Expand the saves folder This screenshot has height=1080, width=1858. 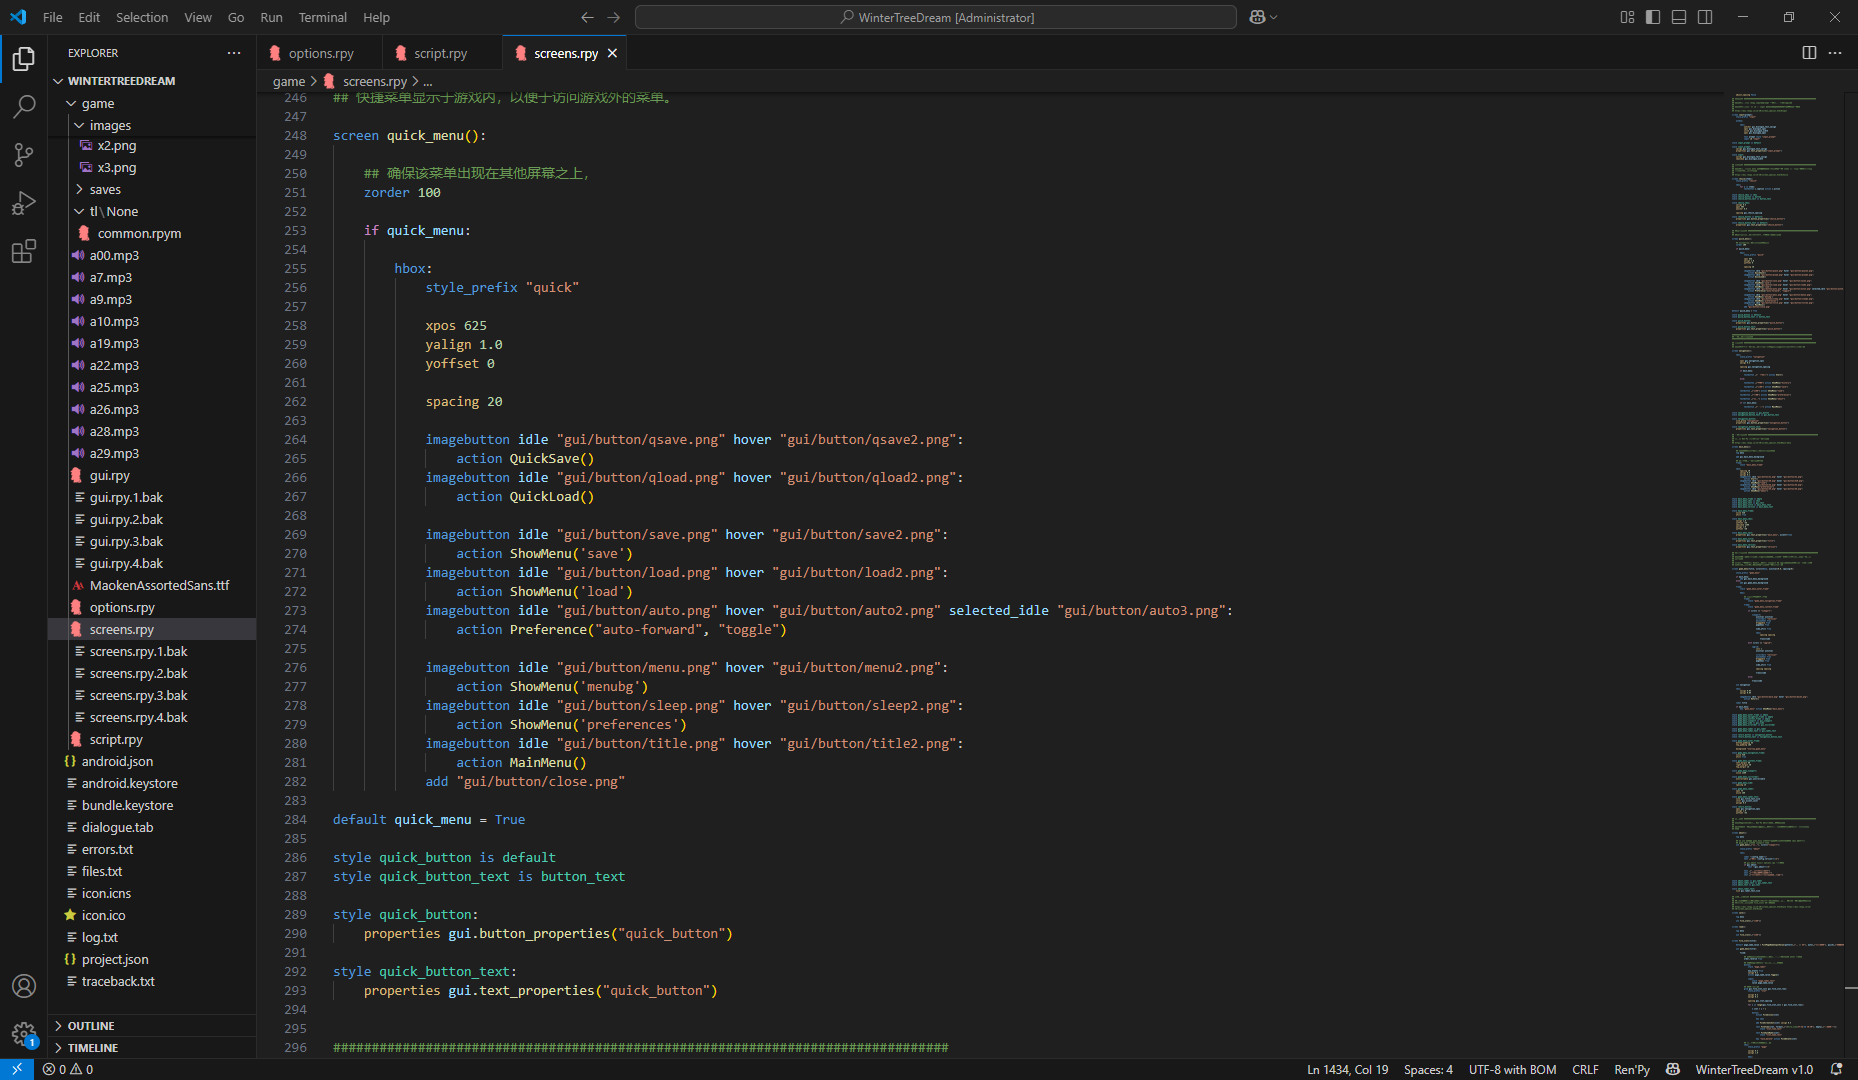point(105,189)
